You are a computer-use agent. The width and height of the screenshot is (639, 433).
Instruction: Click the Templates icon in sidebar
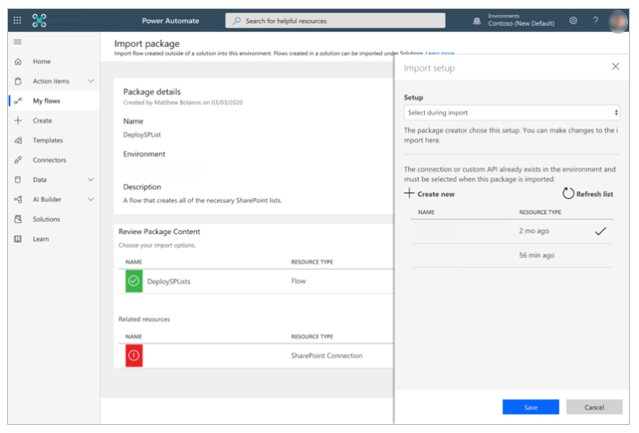pyautogui.click(x=18, y=140)
